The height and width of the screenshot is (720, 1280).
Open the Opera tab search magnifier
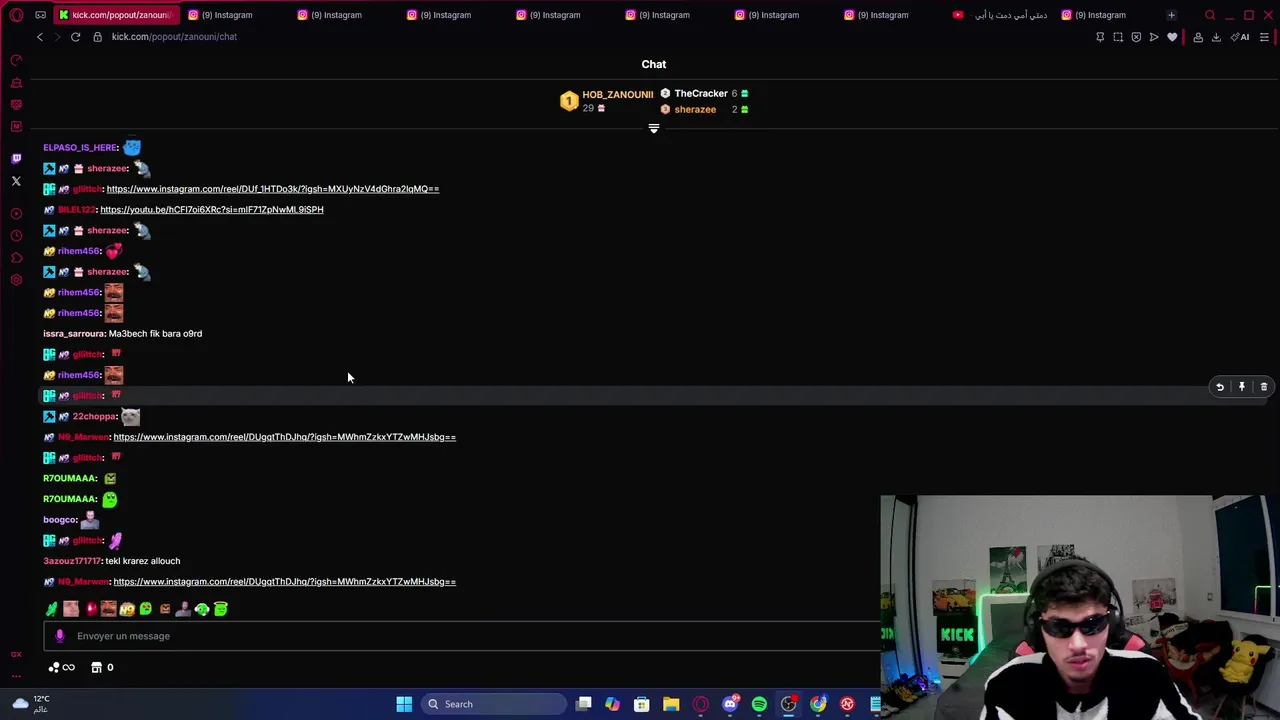tap(1210, 15)
